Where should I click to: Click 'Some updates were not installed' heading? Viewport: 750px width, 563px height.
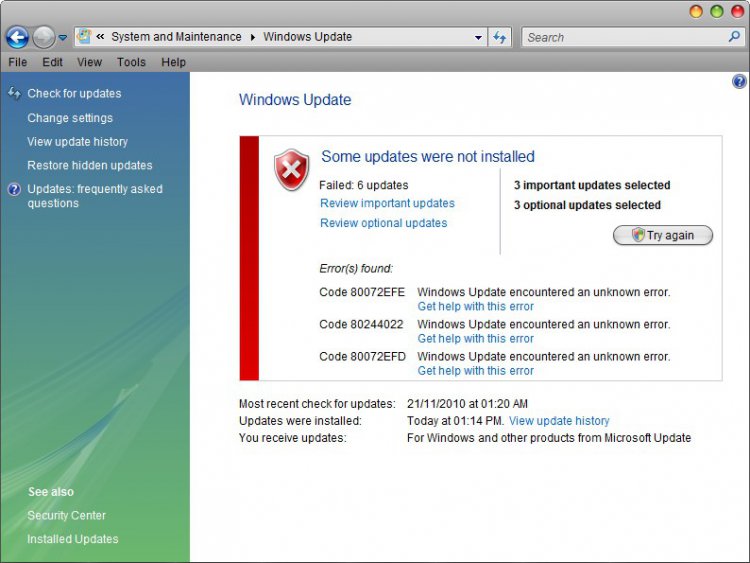428,156
